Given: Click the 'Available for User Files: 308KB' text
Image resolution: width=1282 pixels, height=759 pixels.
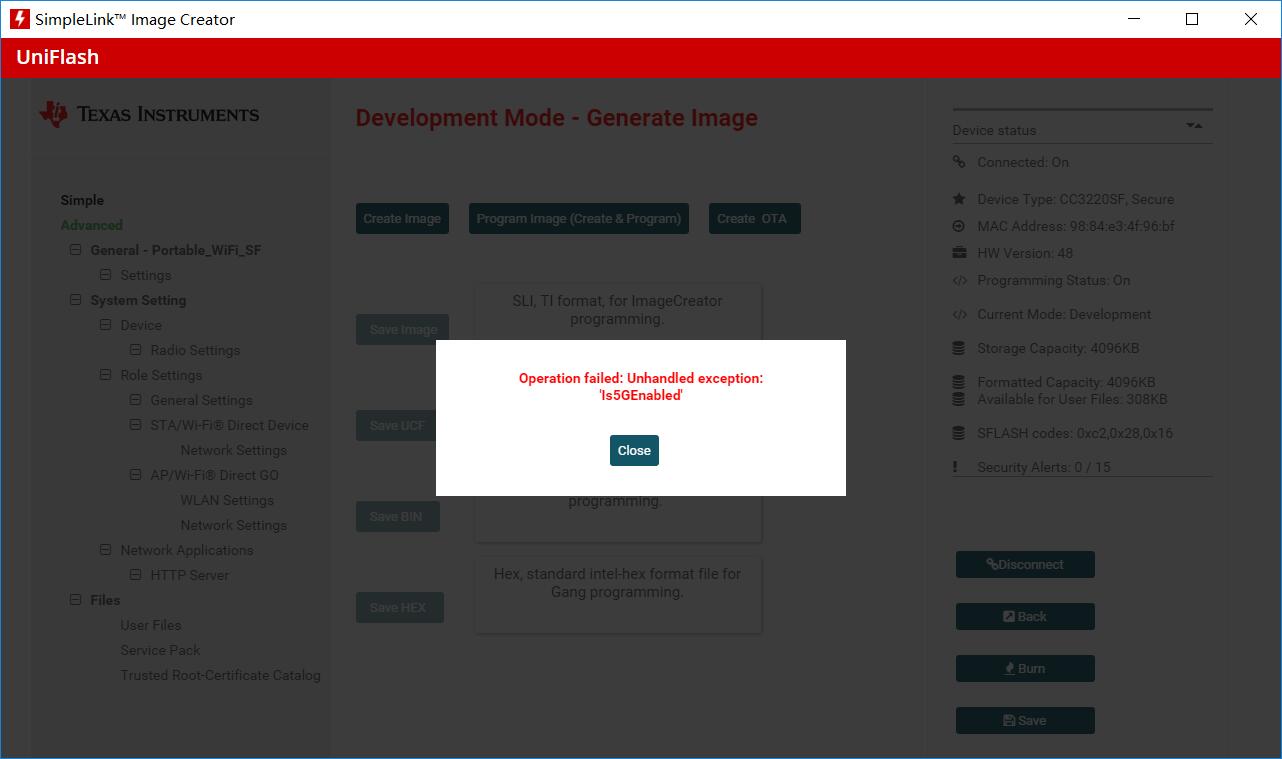Looking at the screenshot, I should coord(1072,399).
